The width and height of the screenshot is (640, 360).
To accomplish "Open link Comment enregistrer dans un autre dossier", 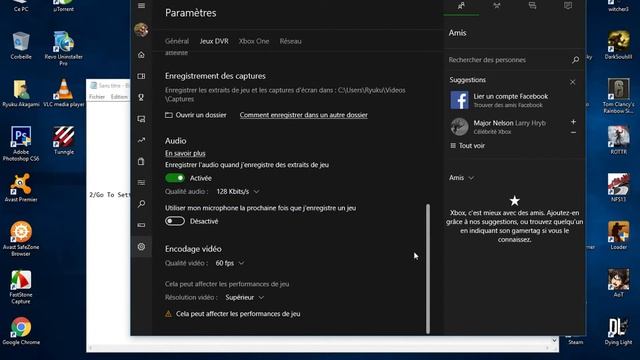I will (x=304, y=115).
